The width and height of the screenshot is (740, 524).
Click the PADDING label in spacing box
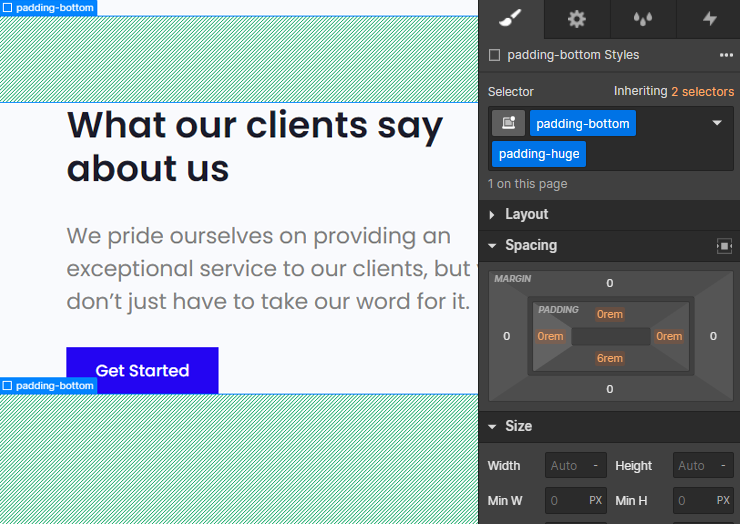[558, 310]
